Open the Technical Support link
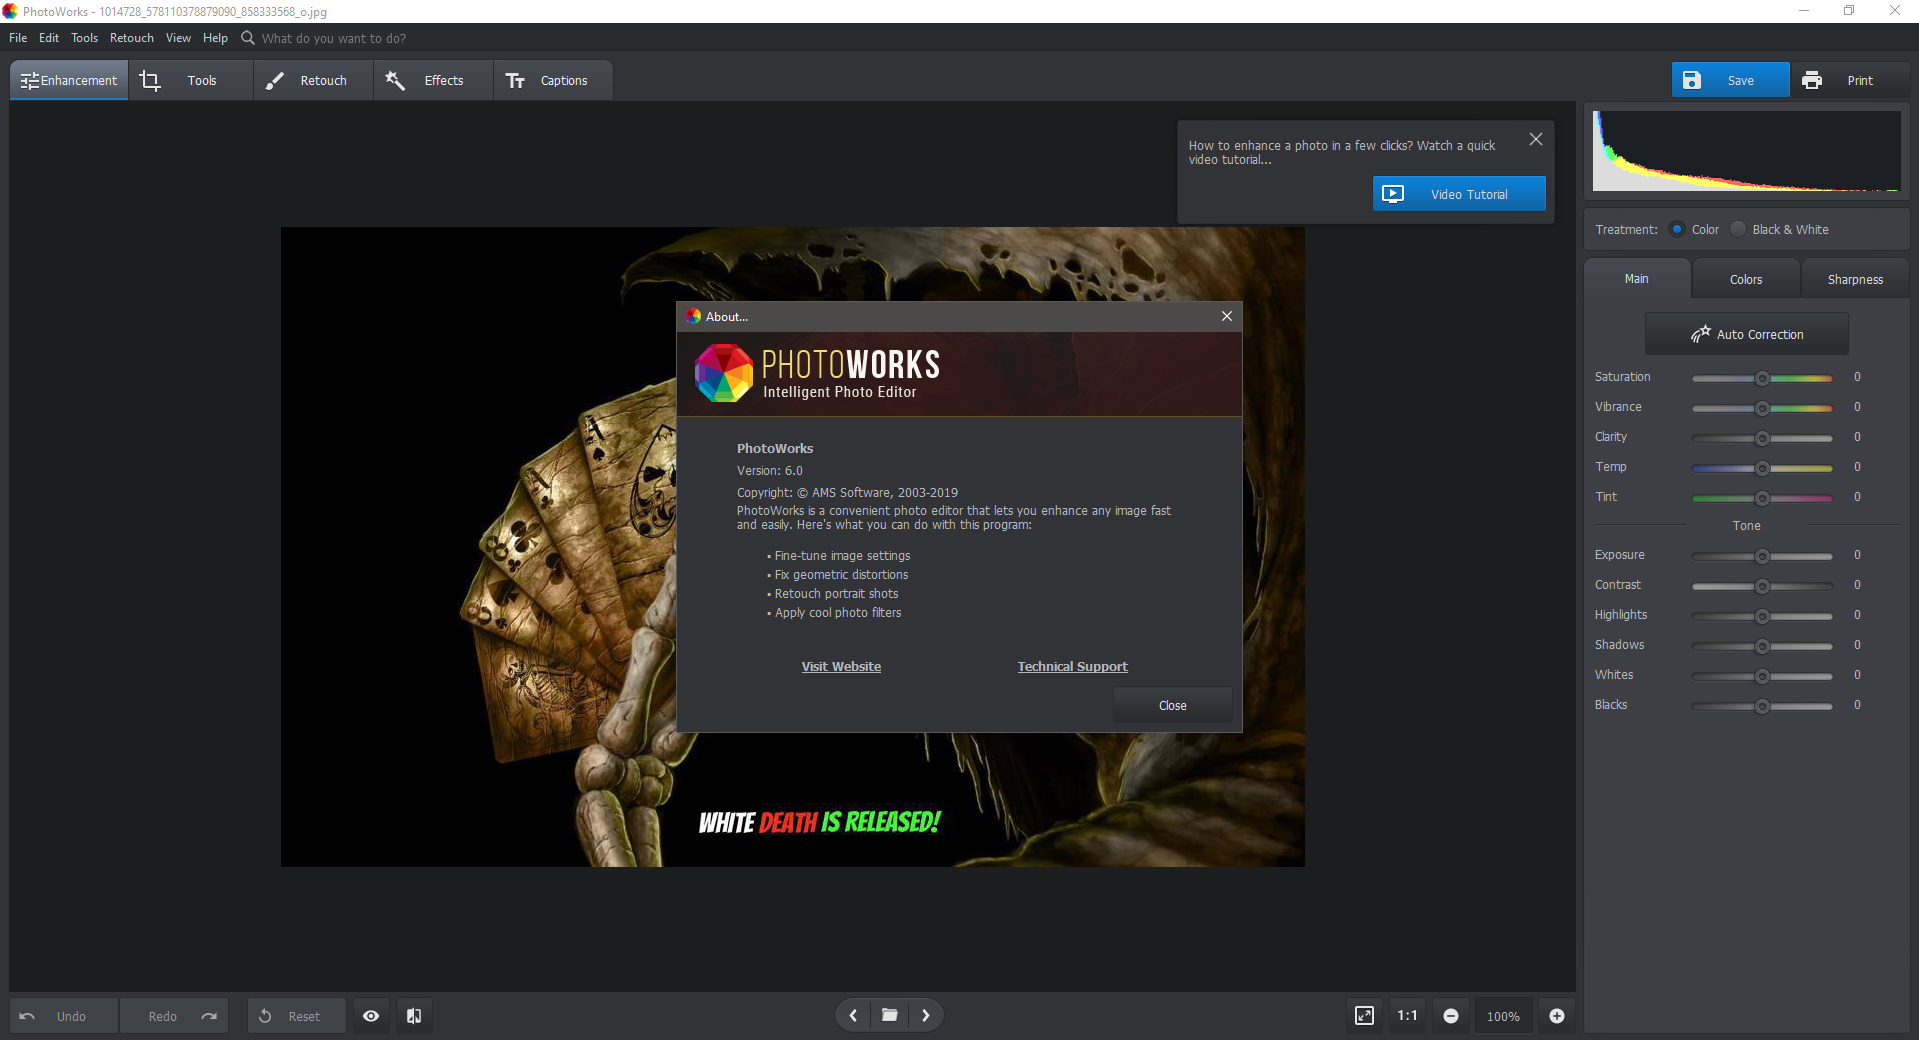Screen dimensions: 1919x1040 click(x=1072, y=667)
